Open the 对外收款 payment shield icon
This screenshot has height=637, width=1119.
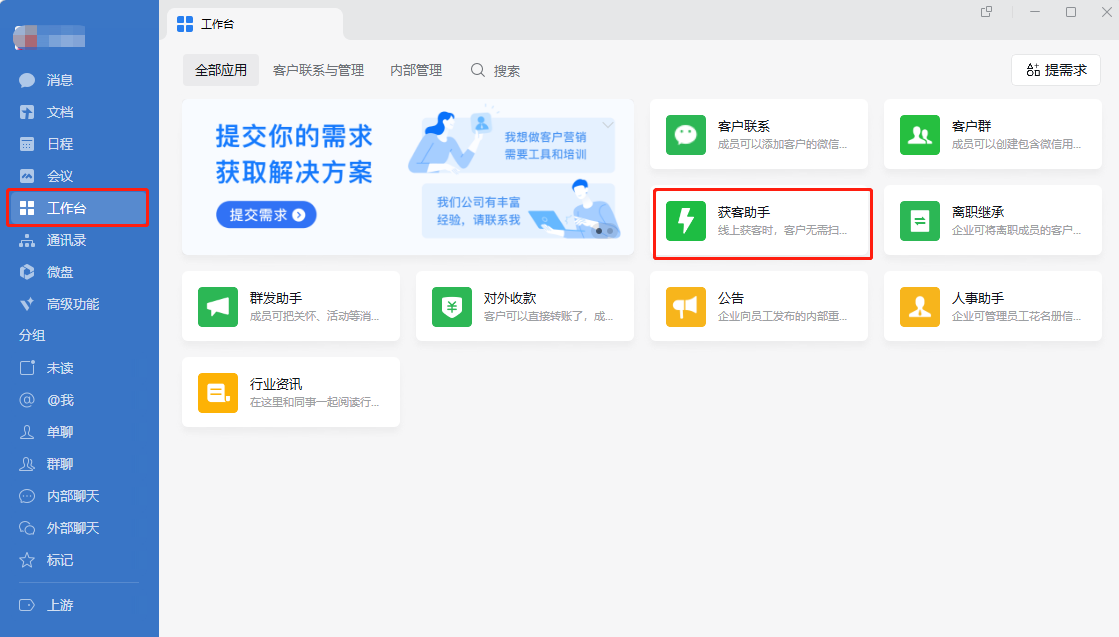452,307
